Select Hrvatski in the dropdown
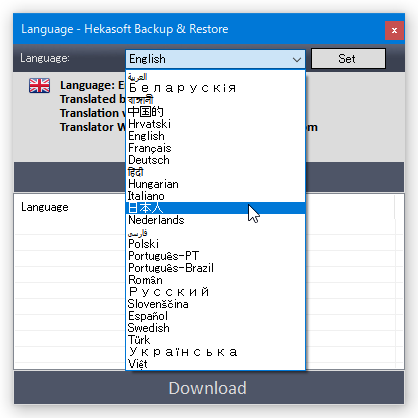Viewport: 418px width, 418px height. click(215, 124)
